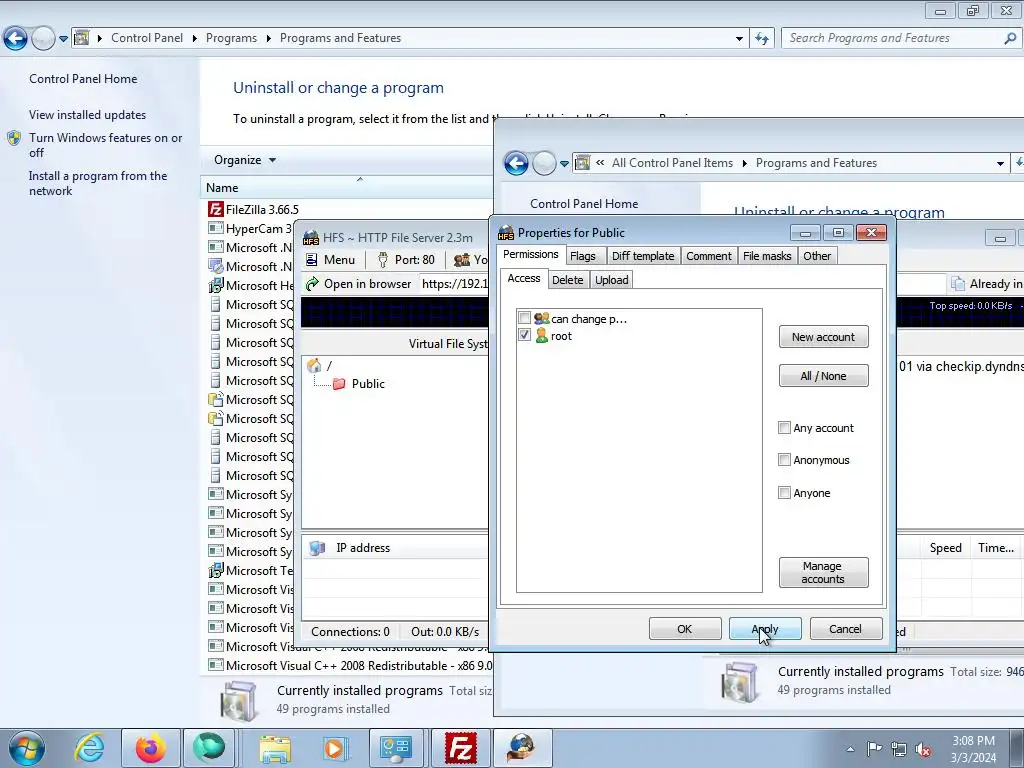The width and height of the screenshot is (1024, 768).
Task: Open the Action Center flag tray icon
Action: [874, 750]
